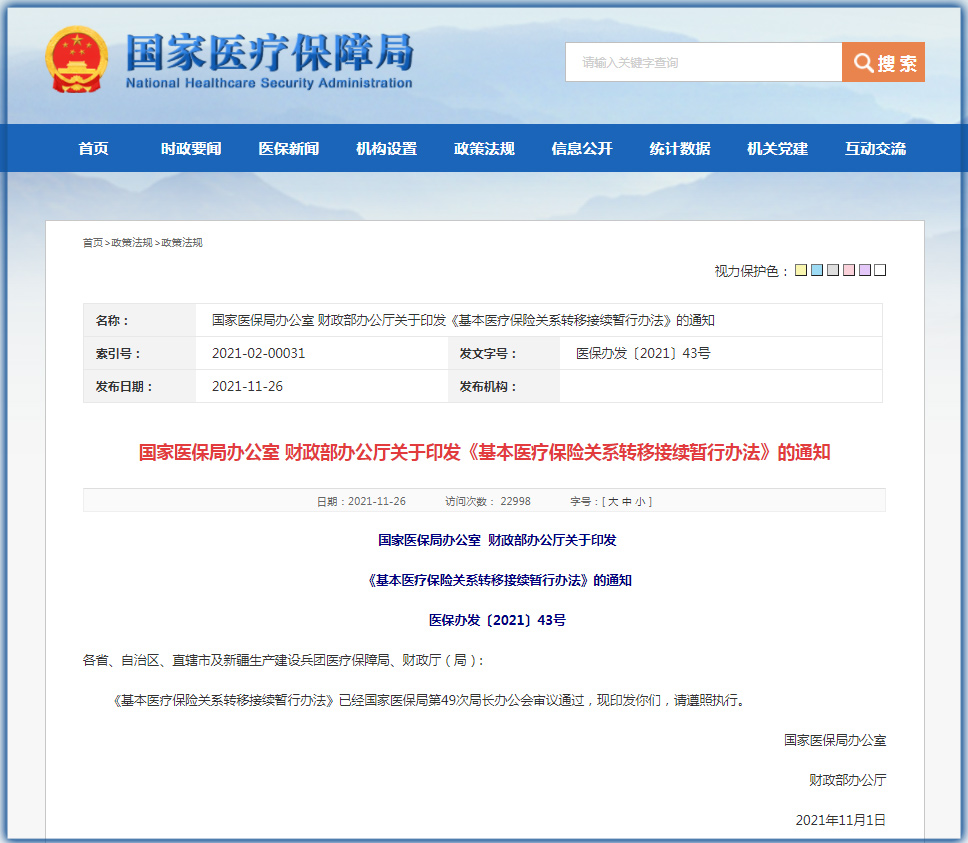Image resolution: width=968 pixels, height=843 pixels.
Task: Select the purple eye-protection color swatch
Action: [864, 270]
